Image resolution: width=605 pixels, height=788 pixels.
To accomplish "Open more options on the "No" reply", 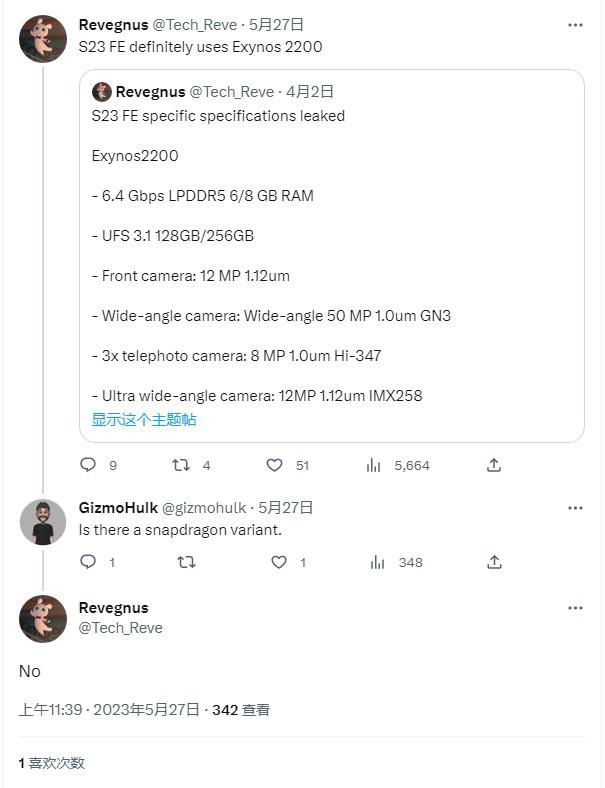I will tap(575, 608).
